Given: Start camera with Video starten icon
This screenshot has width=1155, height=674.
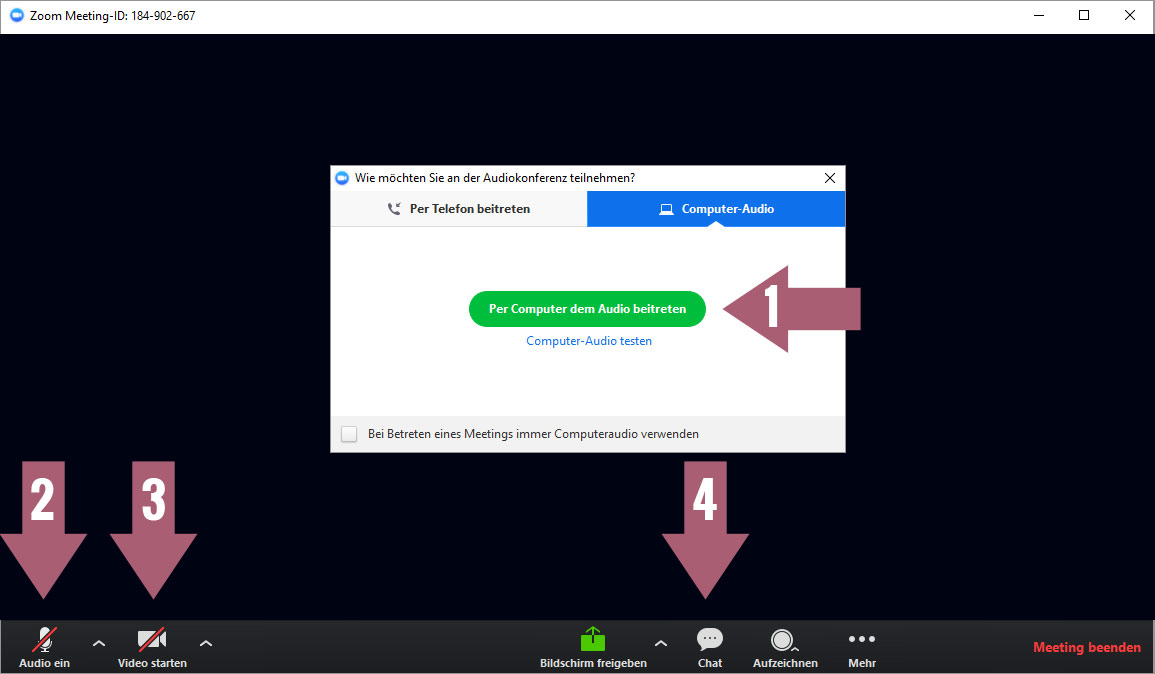Looking at the screenshot, I should point(152,639).
